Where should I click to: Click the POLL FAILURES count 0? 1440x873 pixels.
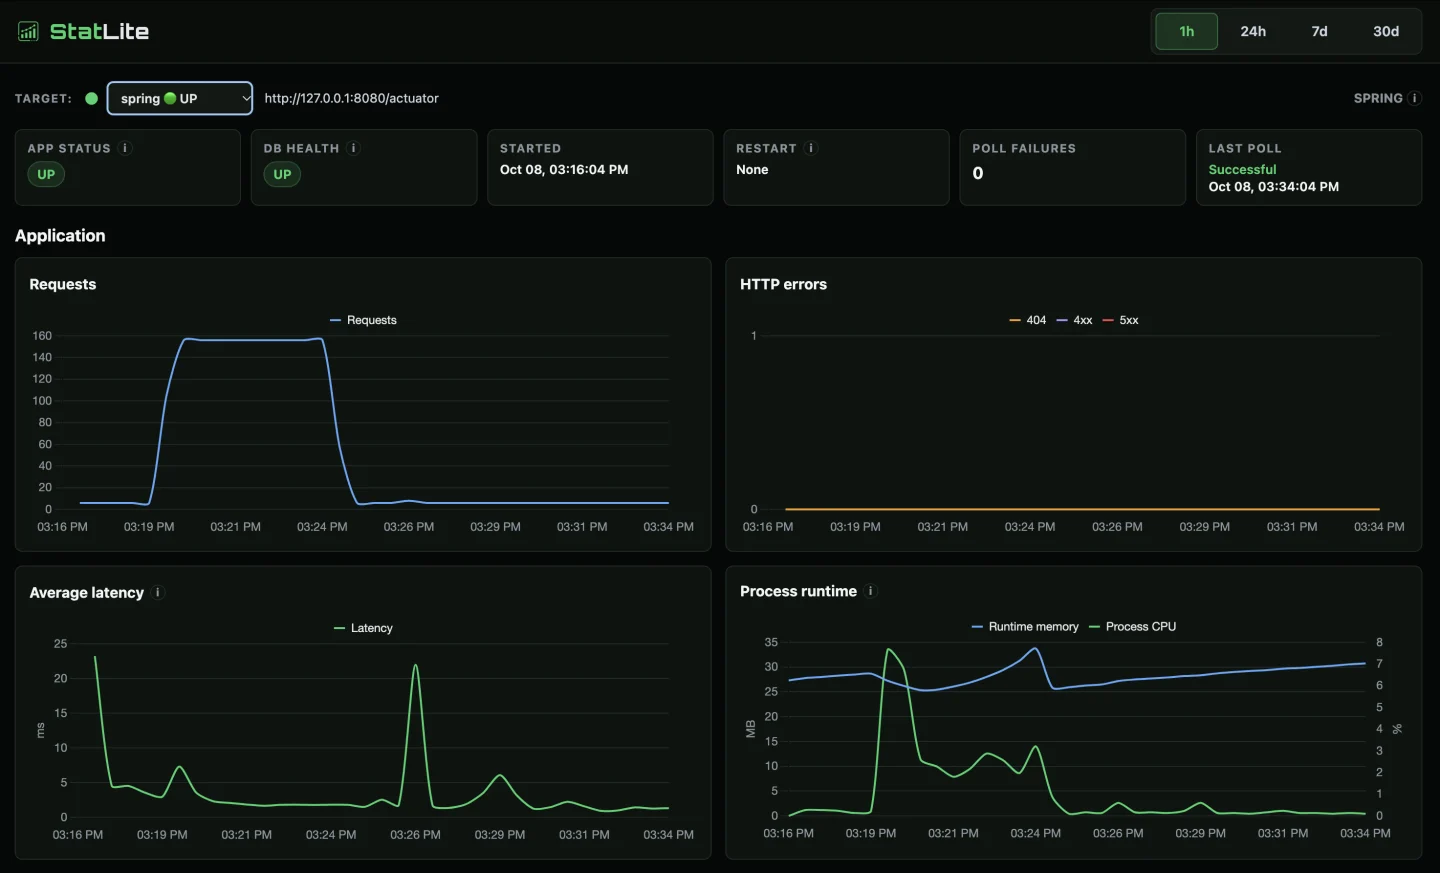click(x=978, y=173)
